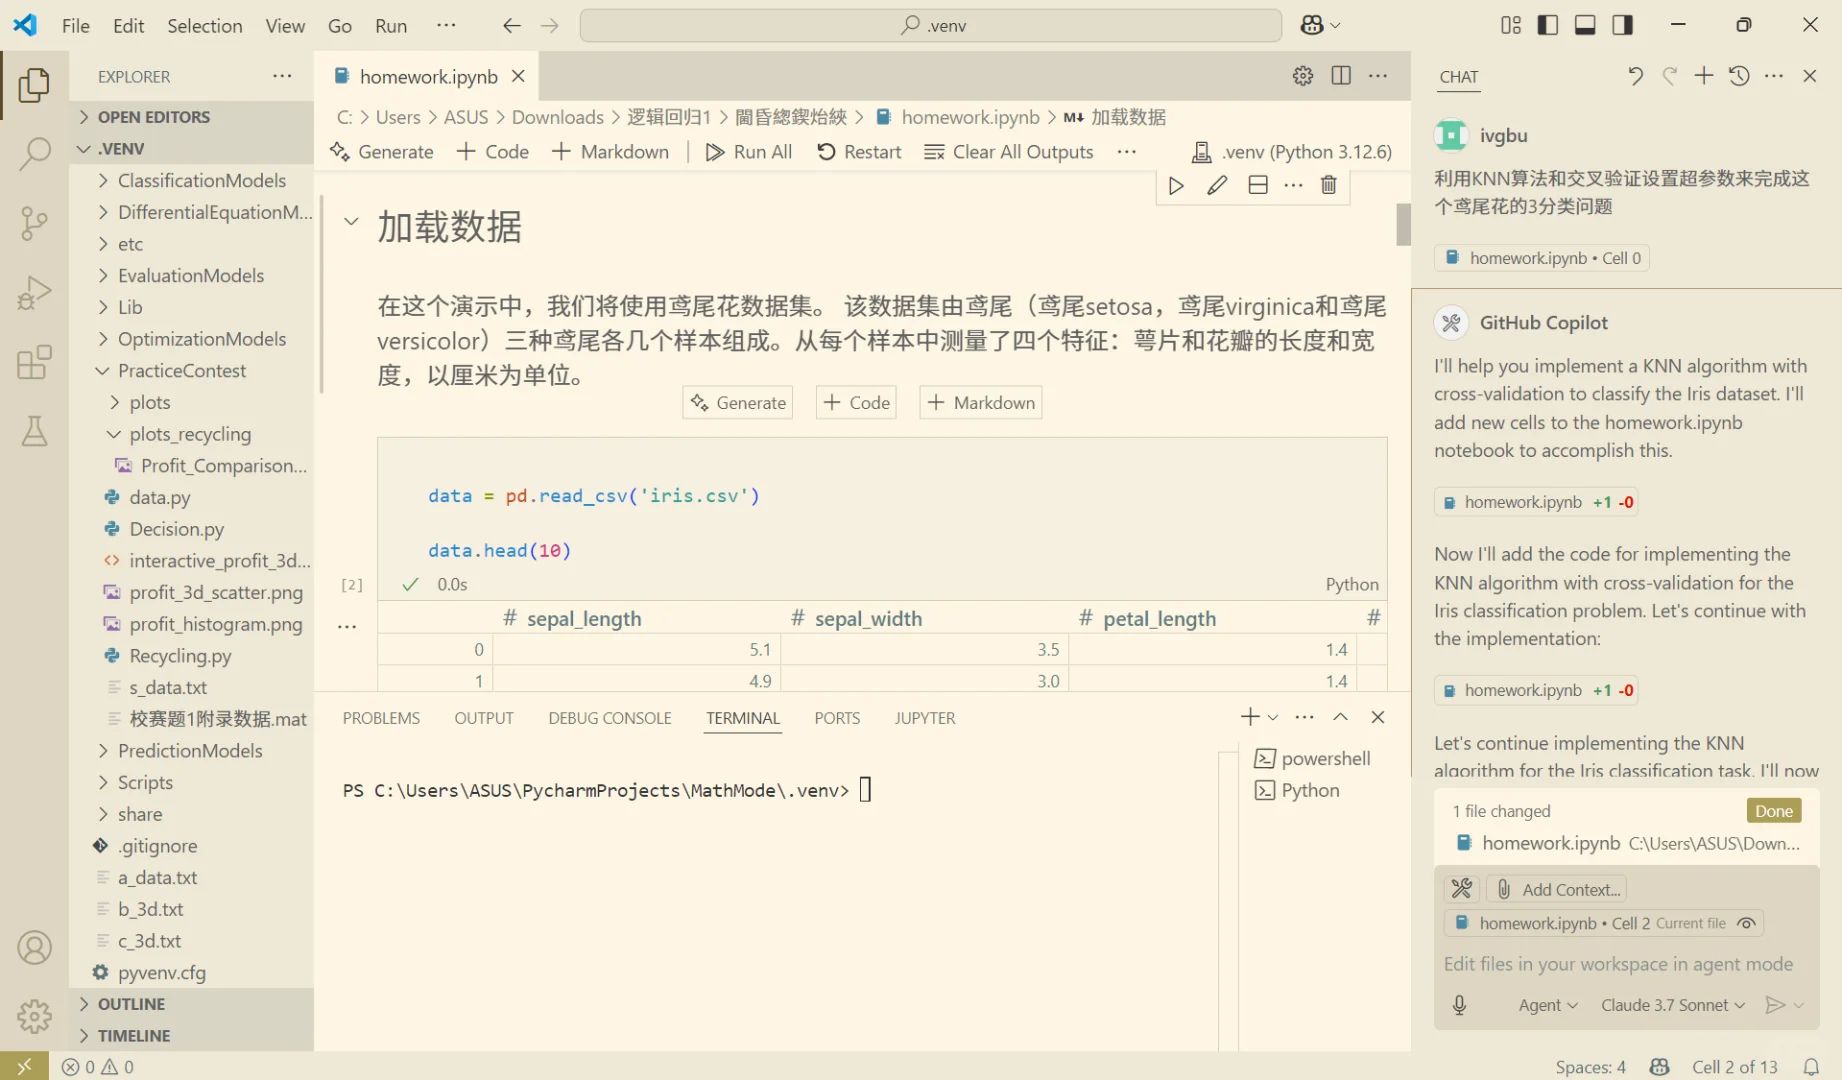The image size is (1842, 1080).
Task: Open the Testing flask view
Action: click(x=34, y=431)
